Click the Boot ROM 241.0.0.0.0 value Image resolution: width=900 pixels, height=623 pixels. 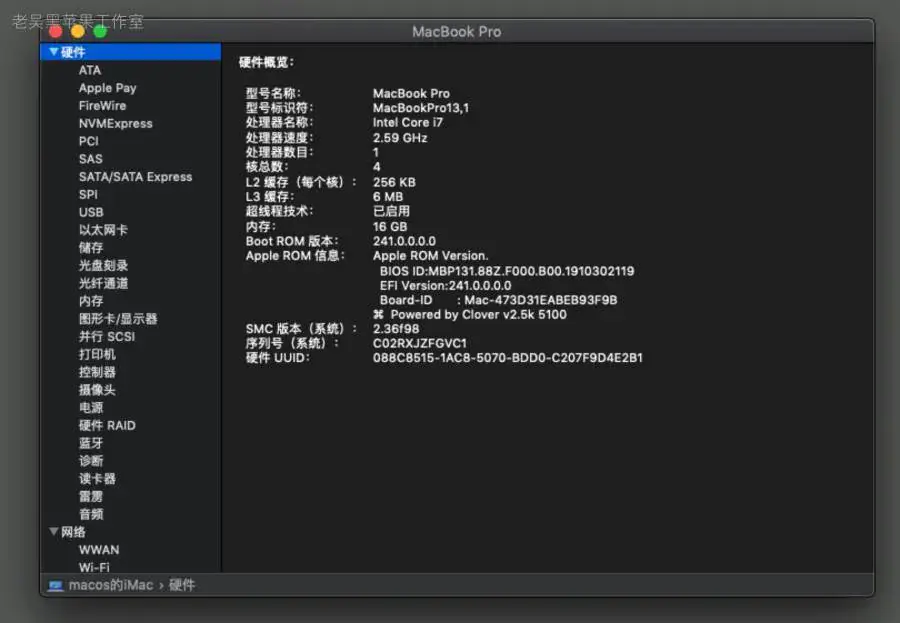pyautogui.click(x=404, y=241)
